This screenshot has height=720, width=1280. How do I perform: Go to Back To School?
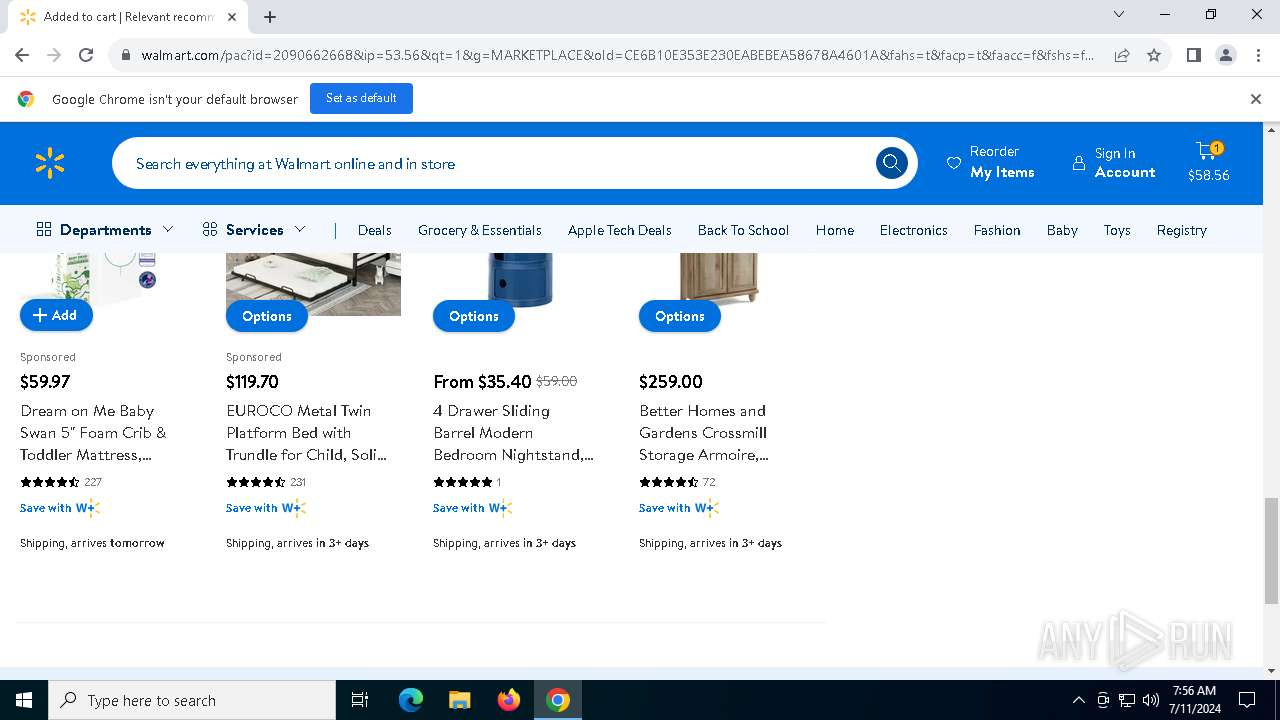pyautogui.click(x=743, y=230)
